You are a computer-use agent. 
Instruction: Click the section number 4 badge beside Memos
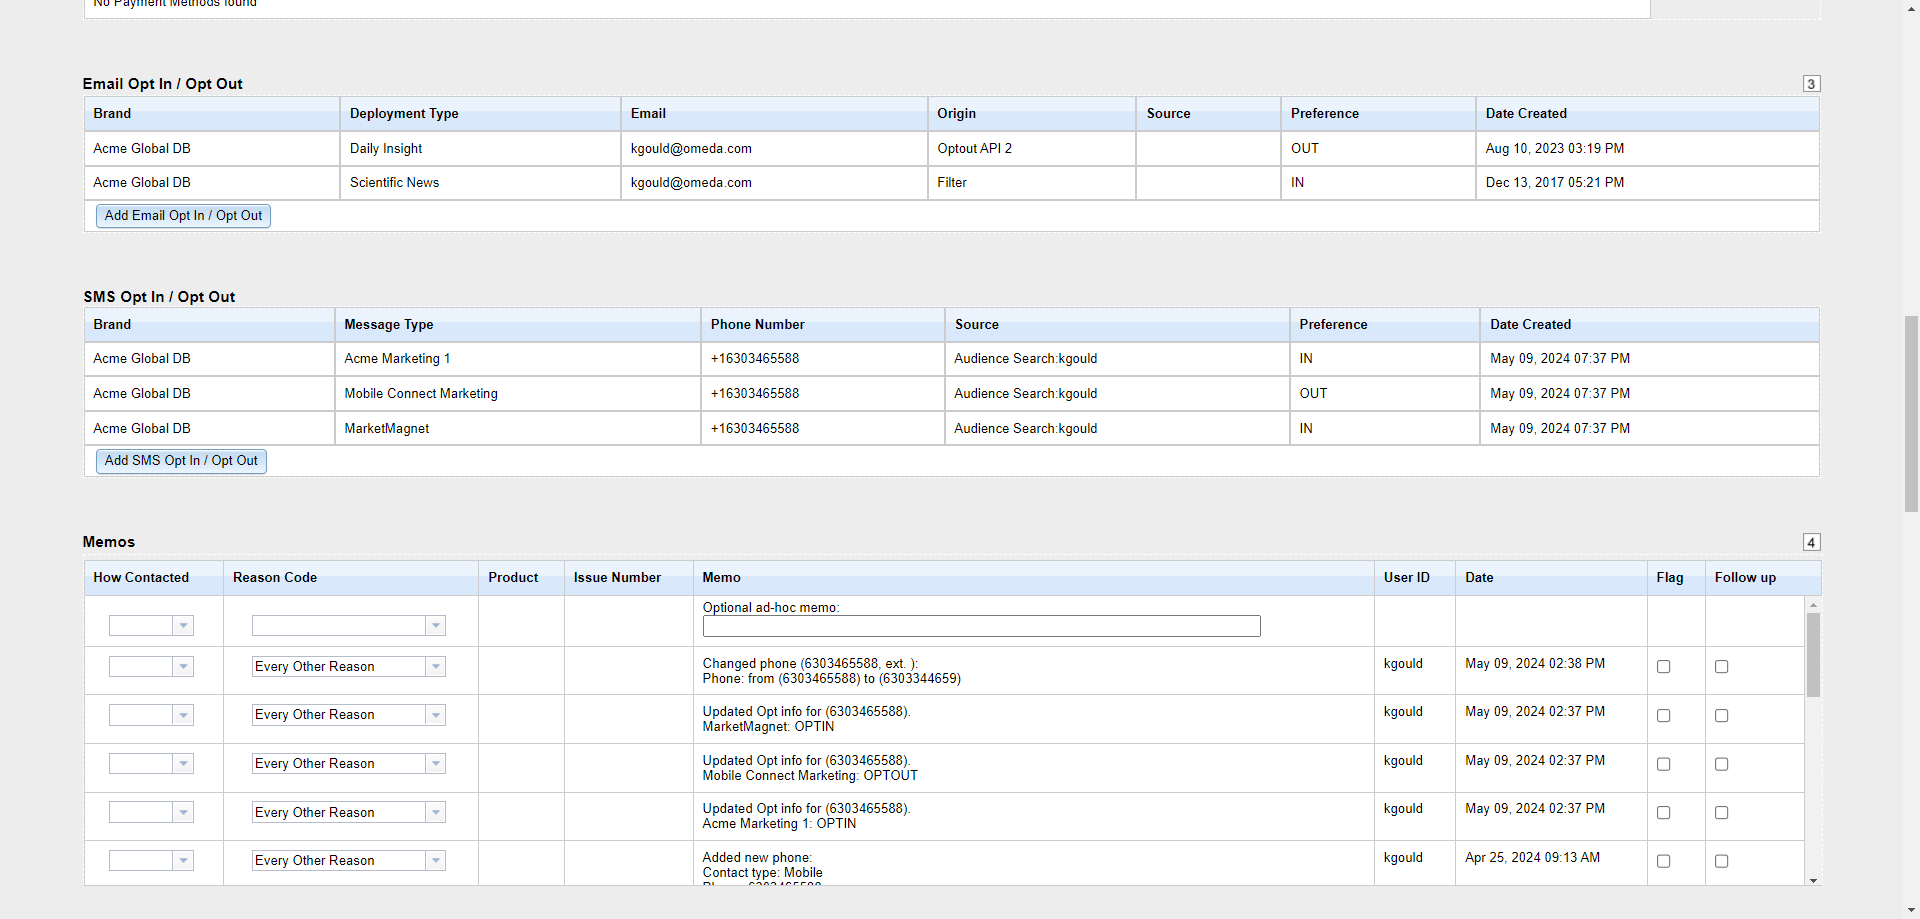[x=1811, y=542]
